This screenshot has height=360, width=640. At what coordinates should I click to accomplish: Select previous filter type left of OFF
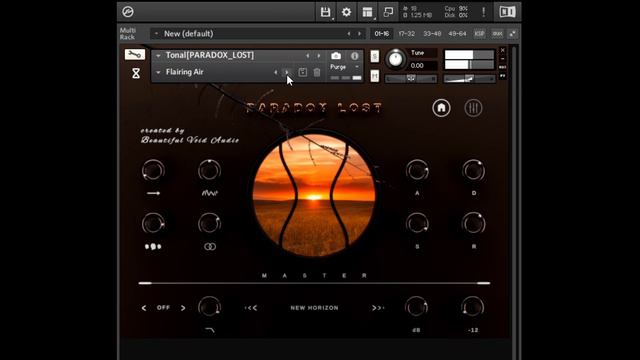[x=144, y=308]
